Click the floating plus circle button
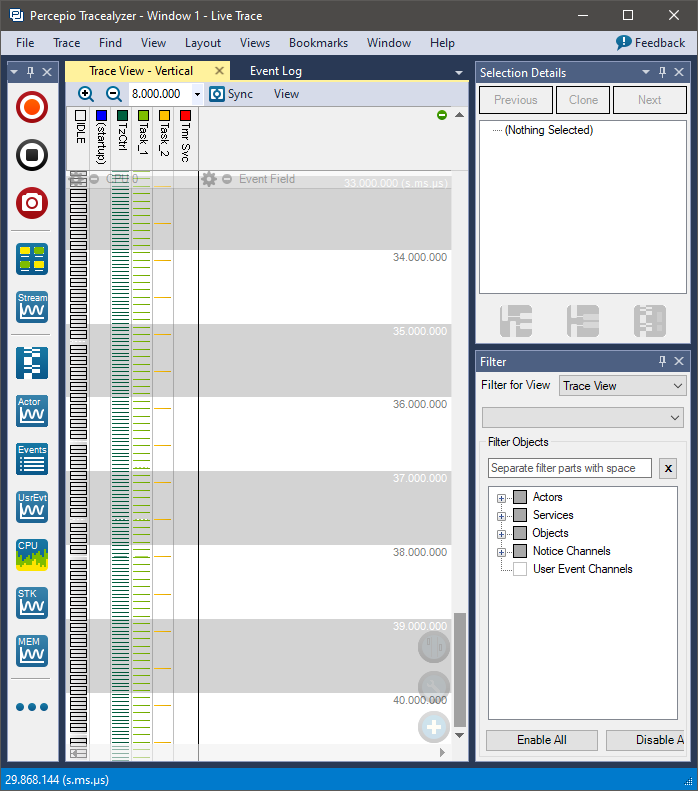The image size is (698, 791). [x=434, y=727]
